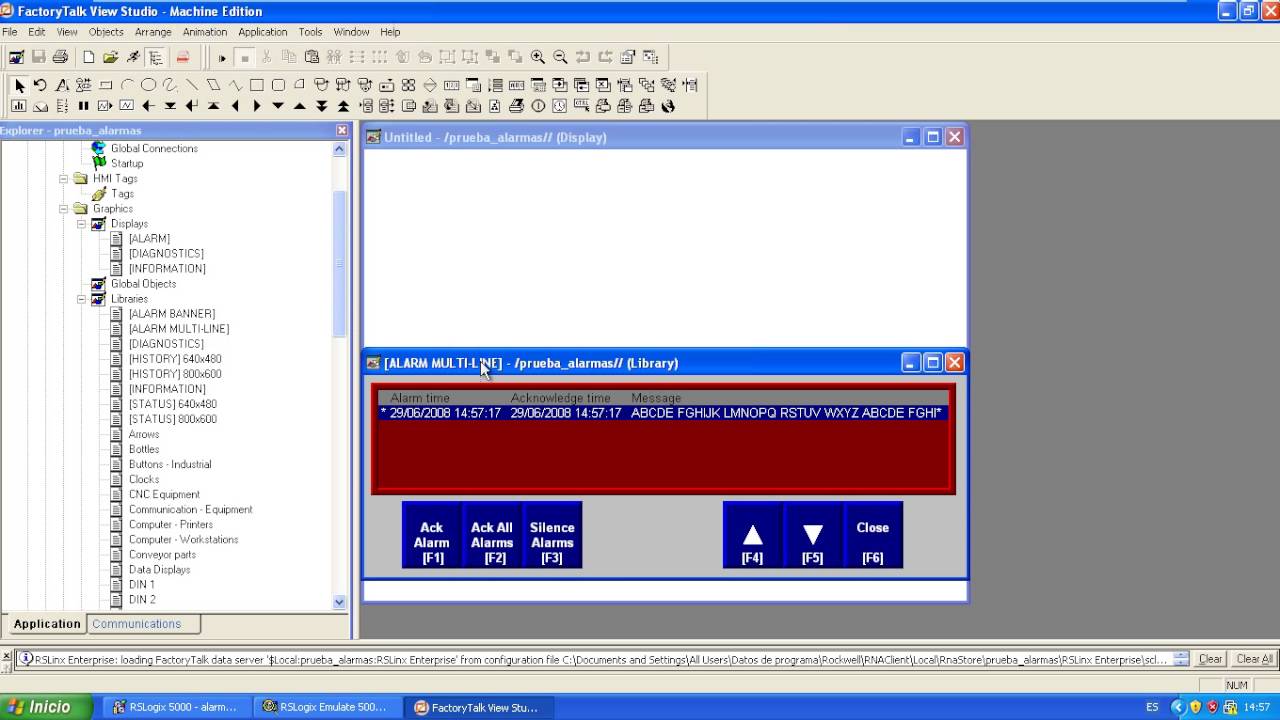Click the Stop test display square button
The image size is (1280, 720).
pos(245,57)
